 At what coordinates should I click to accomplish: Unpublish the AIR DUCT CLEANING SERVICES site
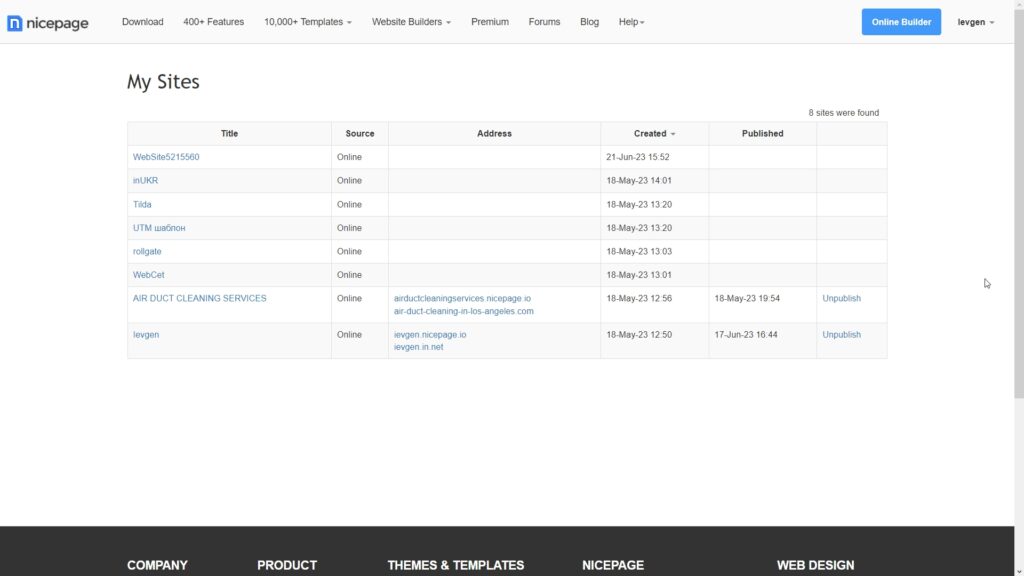[841, 298]
